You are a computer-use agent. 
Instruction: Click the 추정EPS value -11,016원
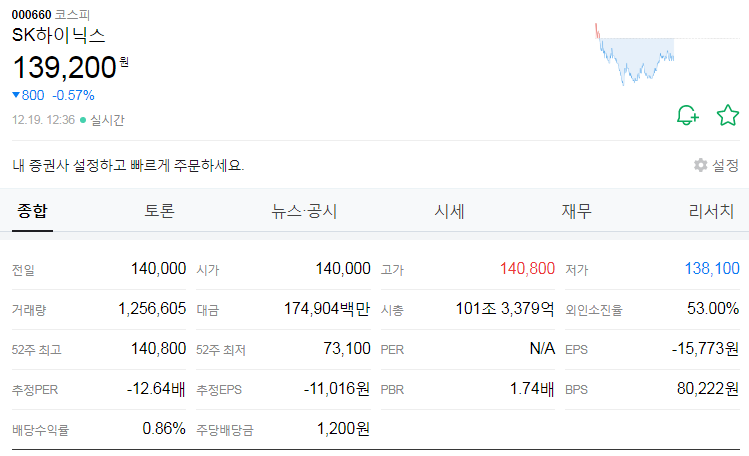(x=337, y=389)
